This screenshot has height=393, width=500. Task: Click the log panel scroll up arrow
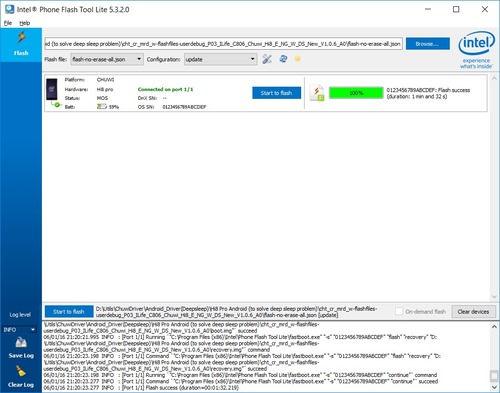(x=494, y=327)
